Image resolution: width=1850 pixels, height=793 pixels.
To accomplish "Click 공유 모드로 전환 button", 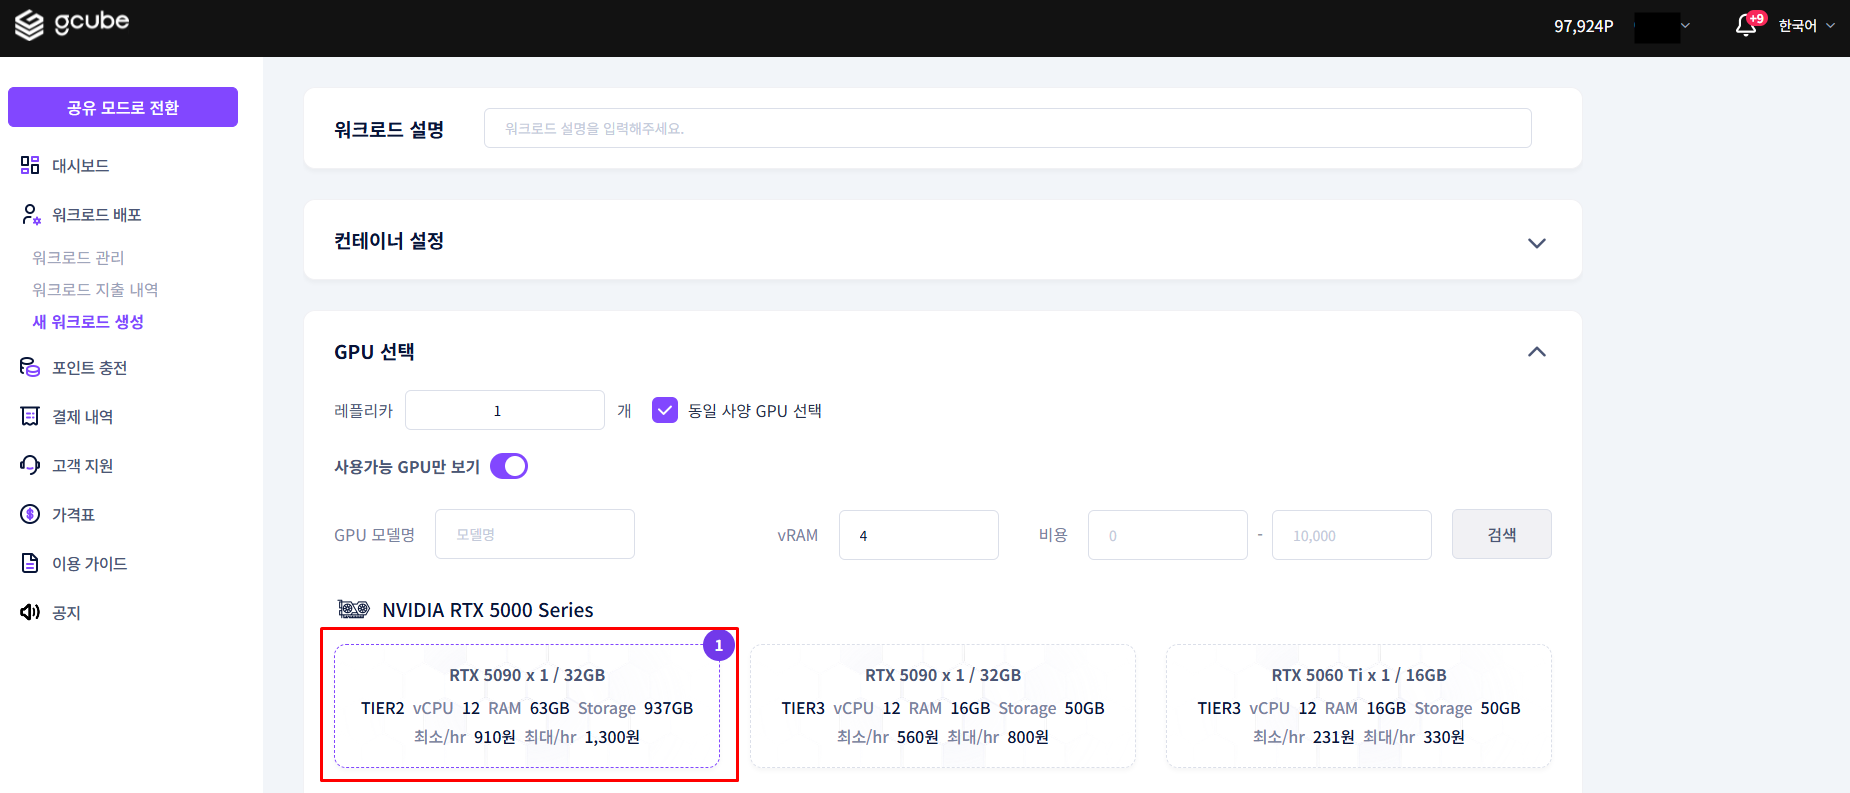I will (123, 107).
